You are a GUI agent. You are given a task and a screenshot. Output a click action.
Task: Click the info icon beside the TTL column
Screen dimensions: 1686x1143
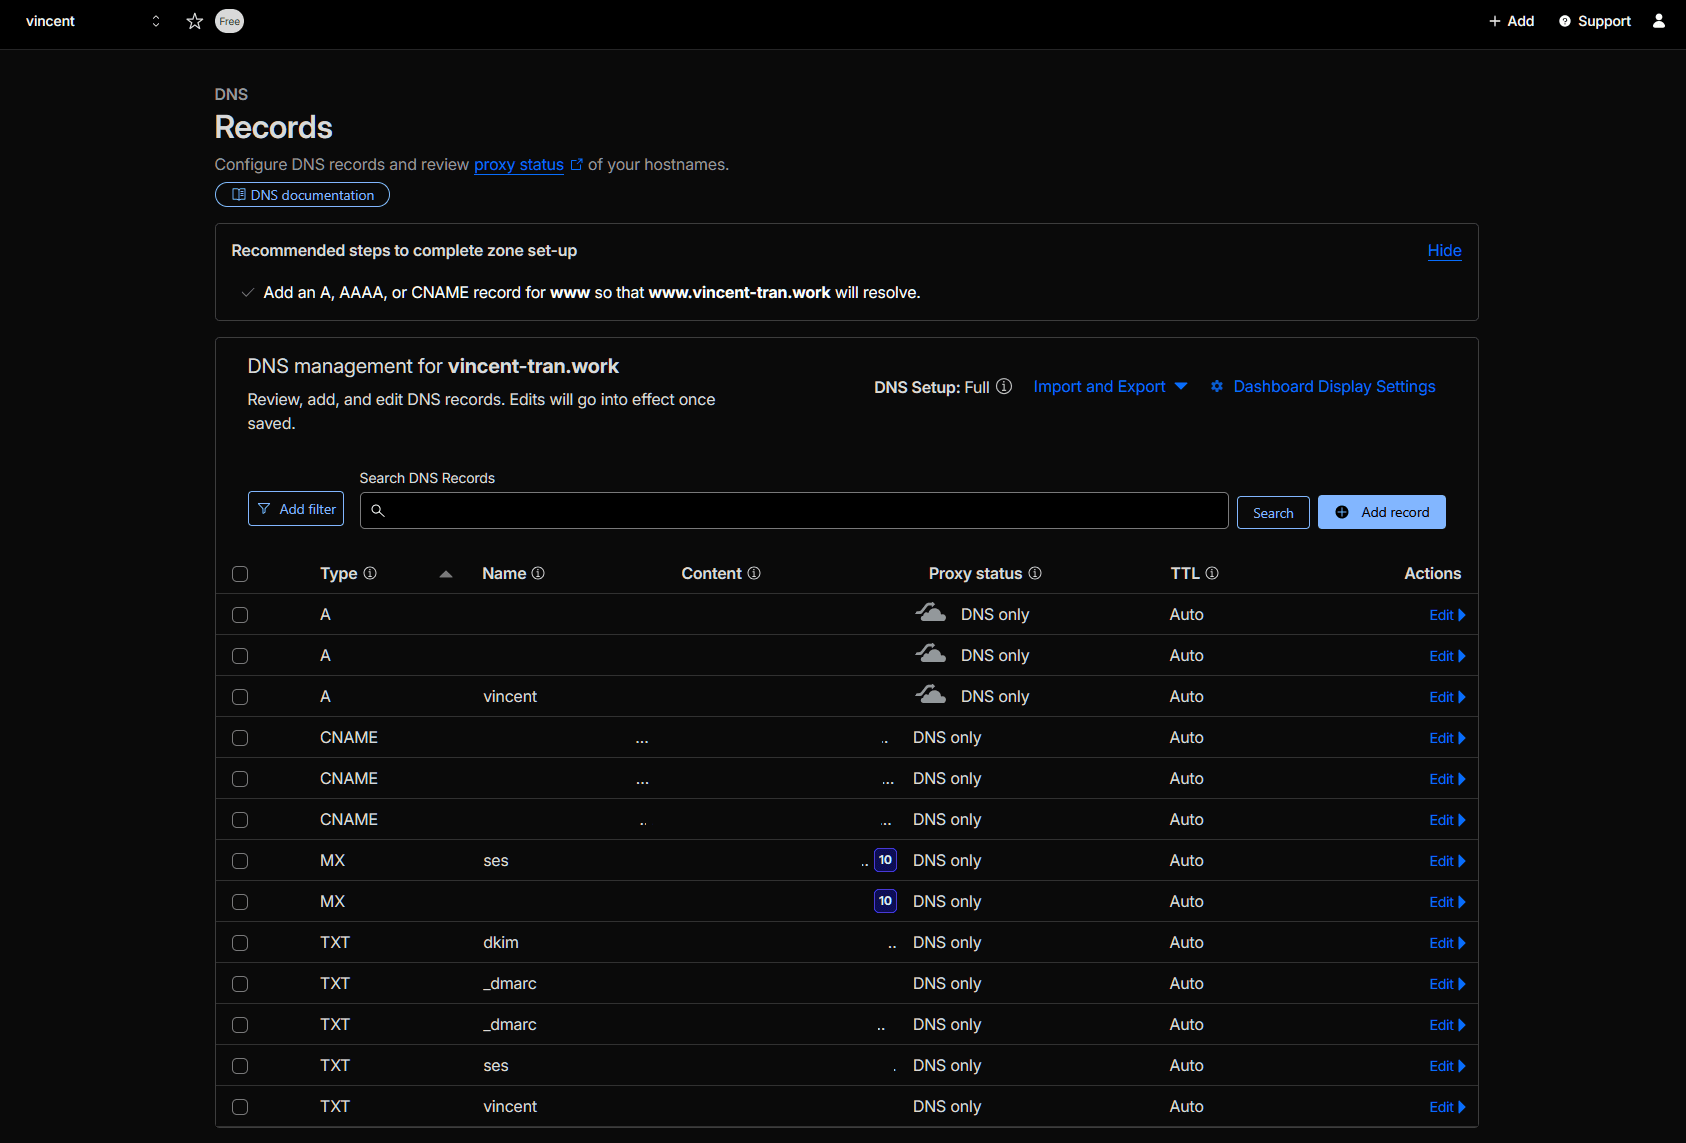pos(1213,573)
